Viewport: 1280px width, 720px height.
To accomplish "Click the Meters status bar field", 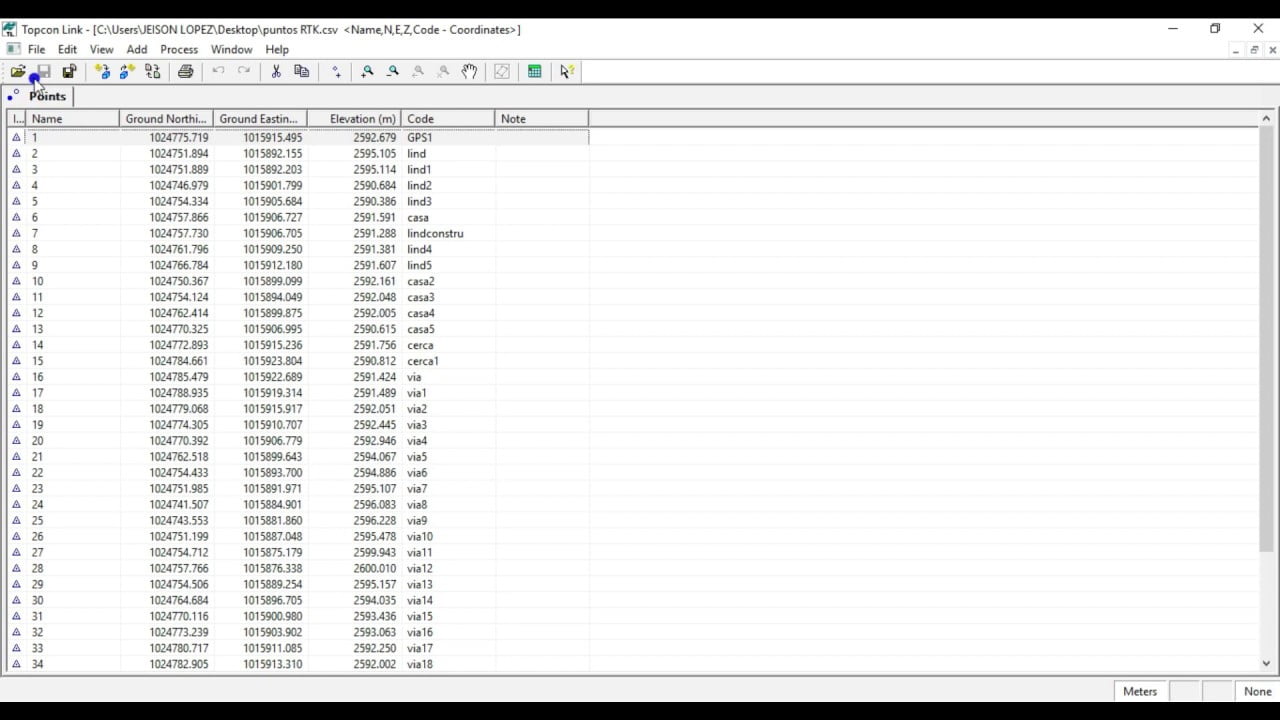I will tap(1139, 691).
